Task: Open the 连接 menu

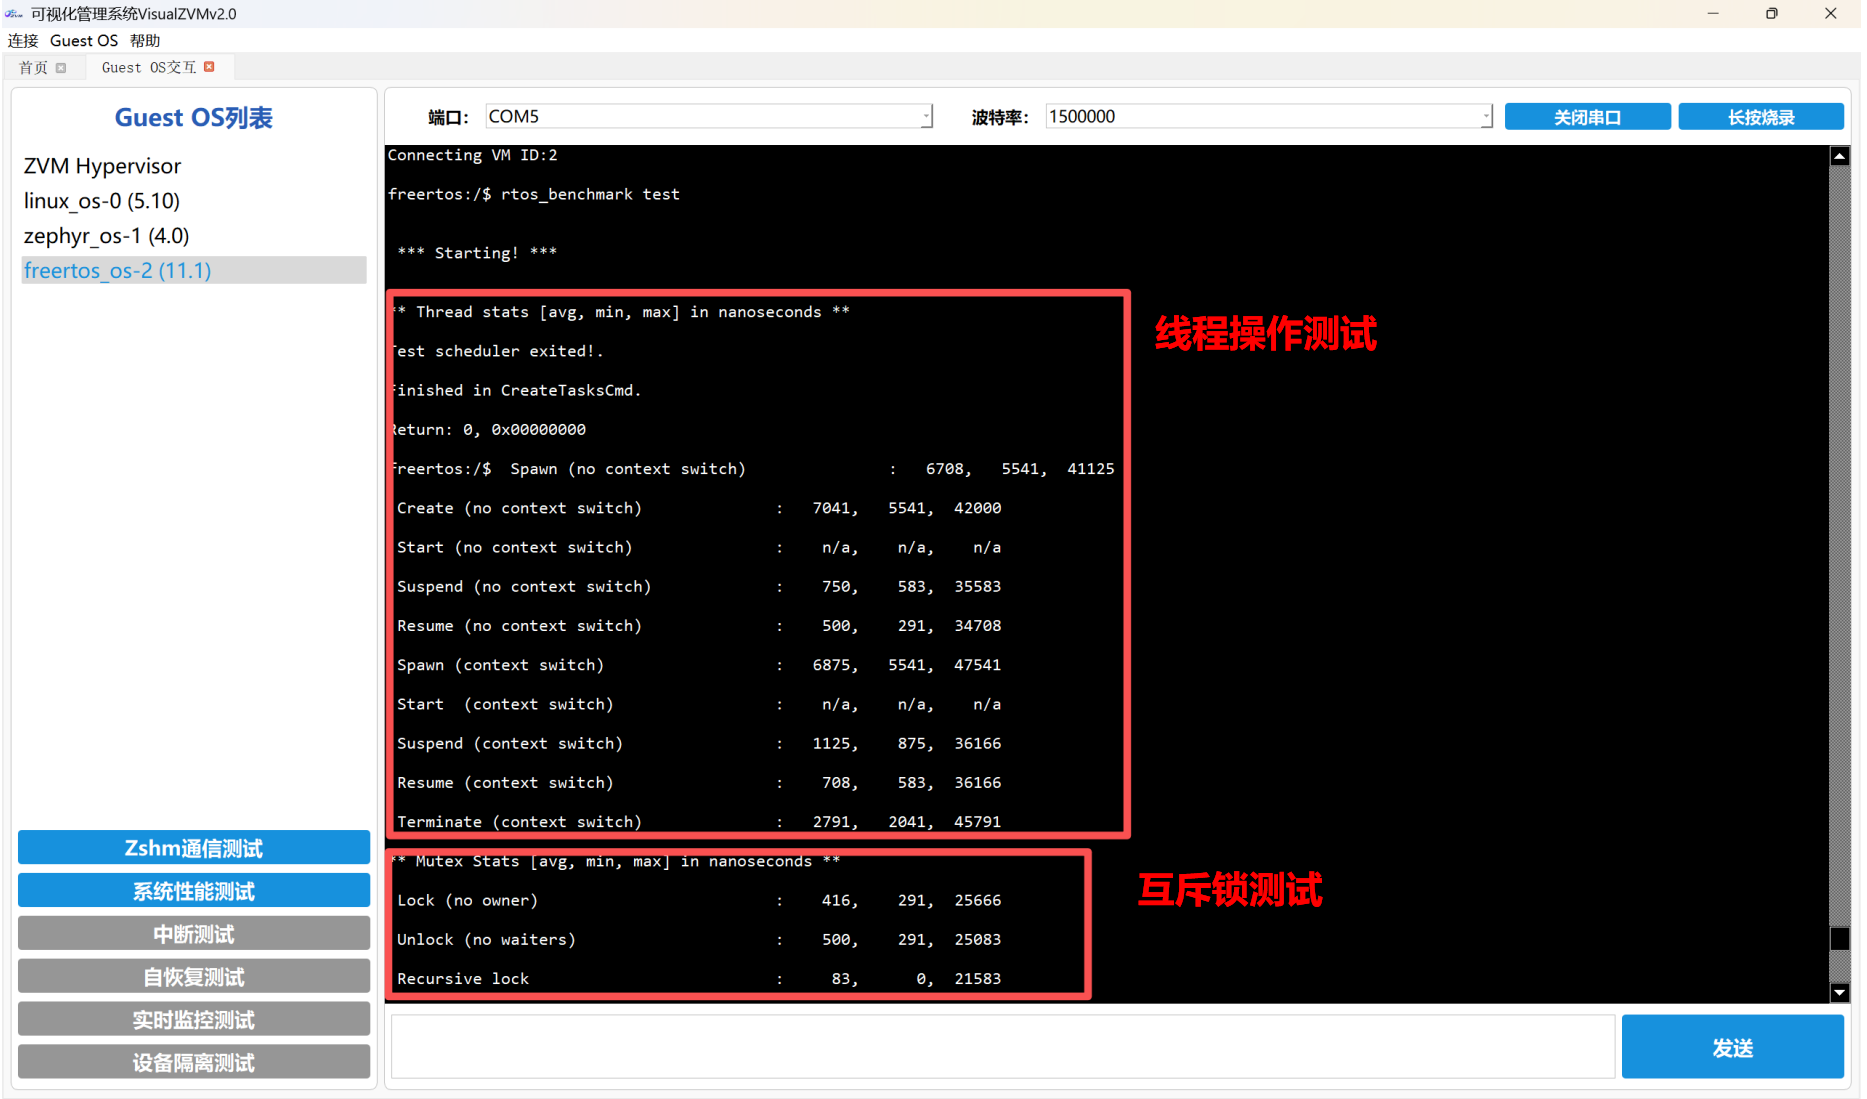Action: click(x=23, y=41)
